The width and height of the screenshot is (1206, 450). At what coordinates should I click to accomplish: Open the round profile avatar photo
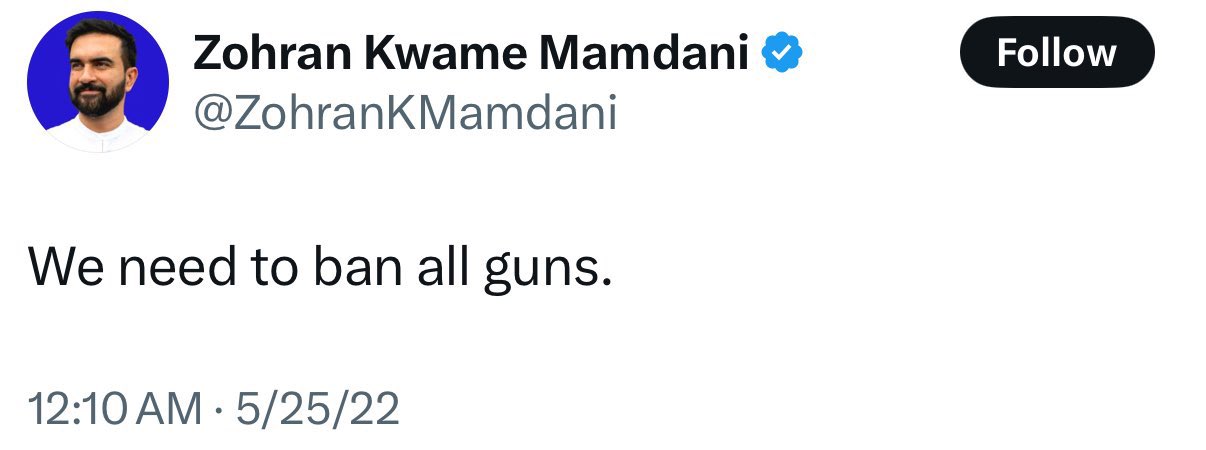tap(98, 83)
